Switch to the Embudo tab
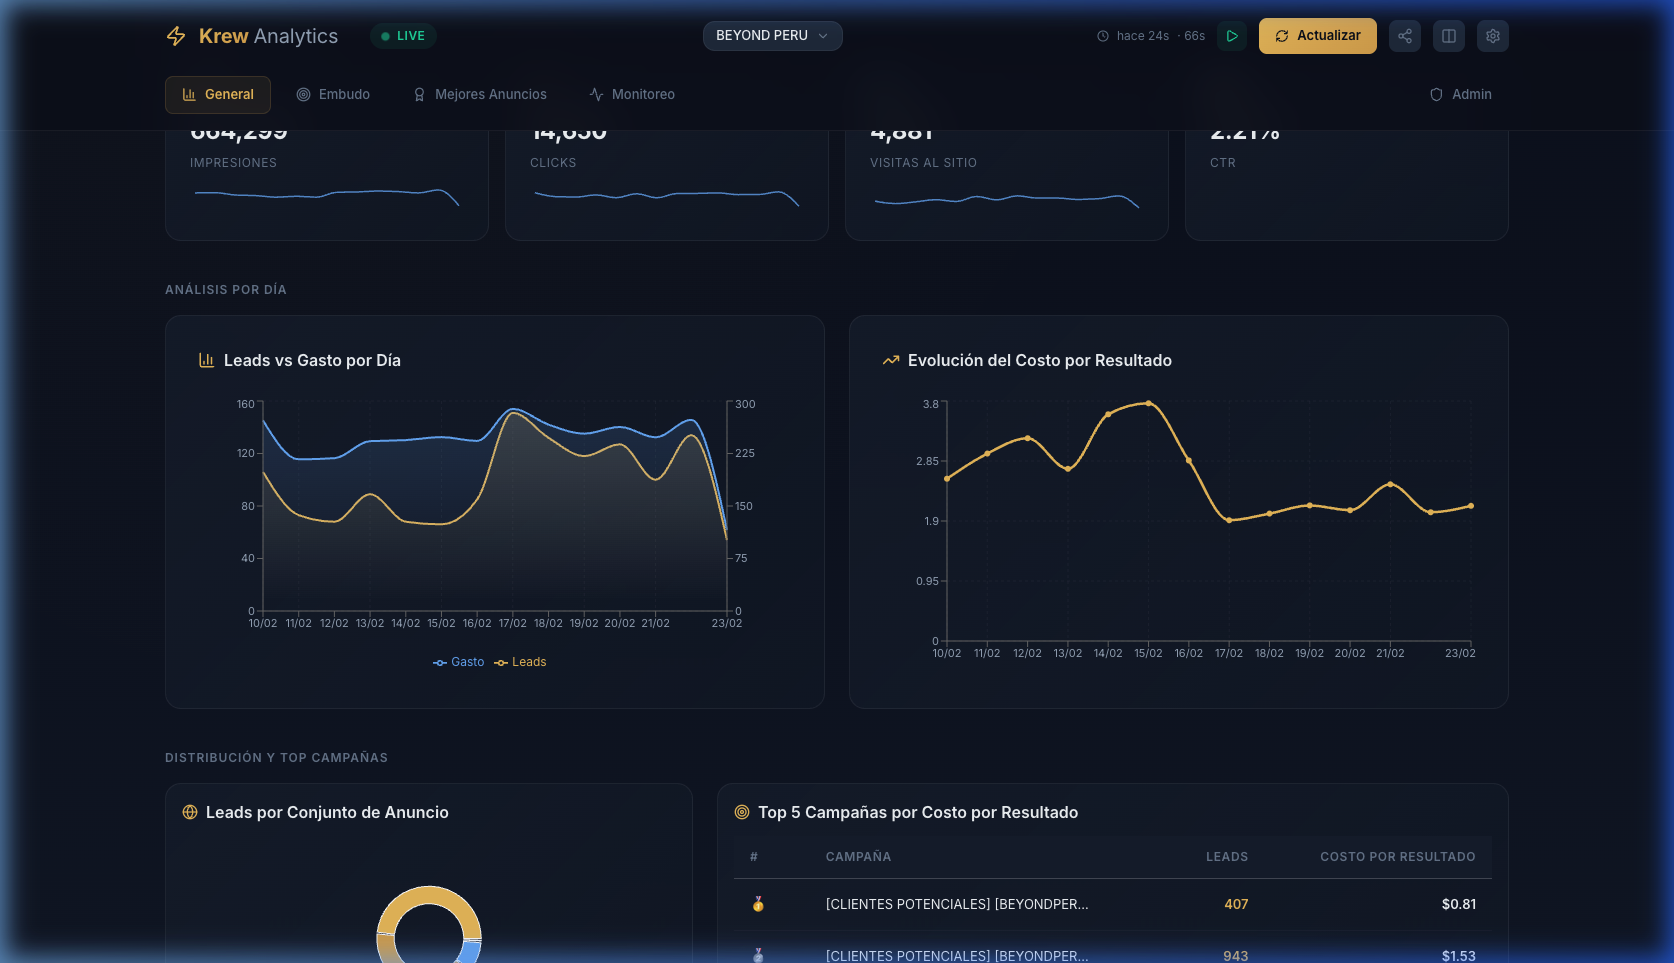The height and width of the screenshot is (963, 1674). pos(333,94)
